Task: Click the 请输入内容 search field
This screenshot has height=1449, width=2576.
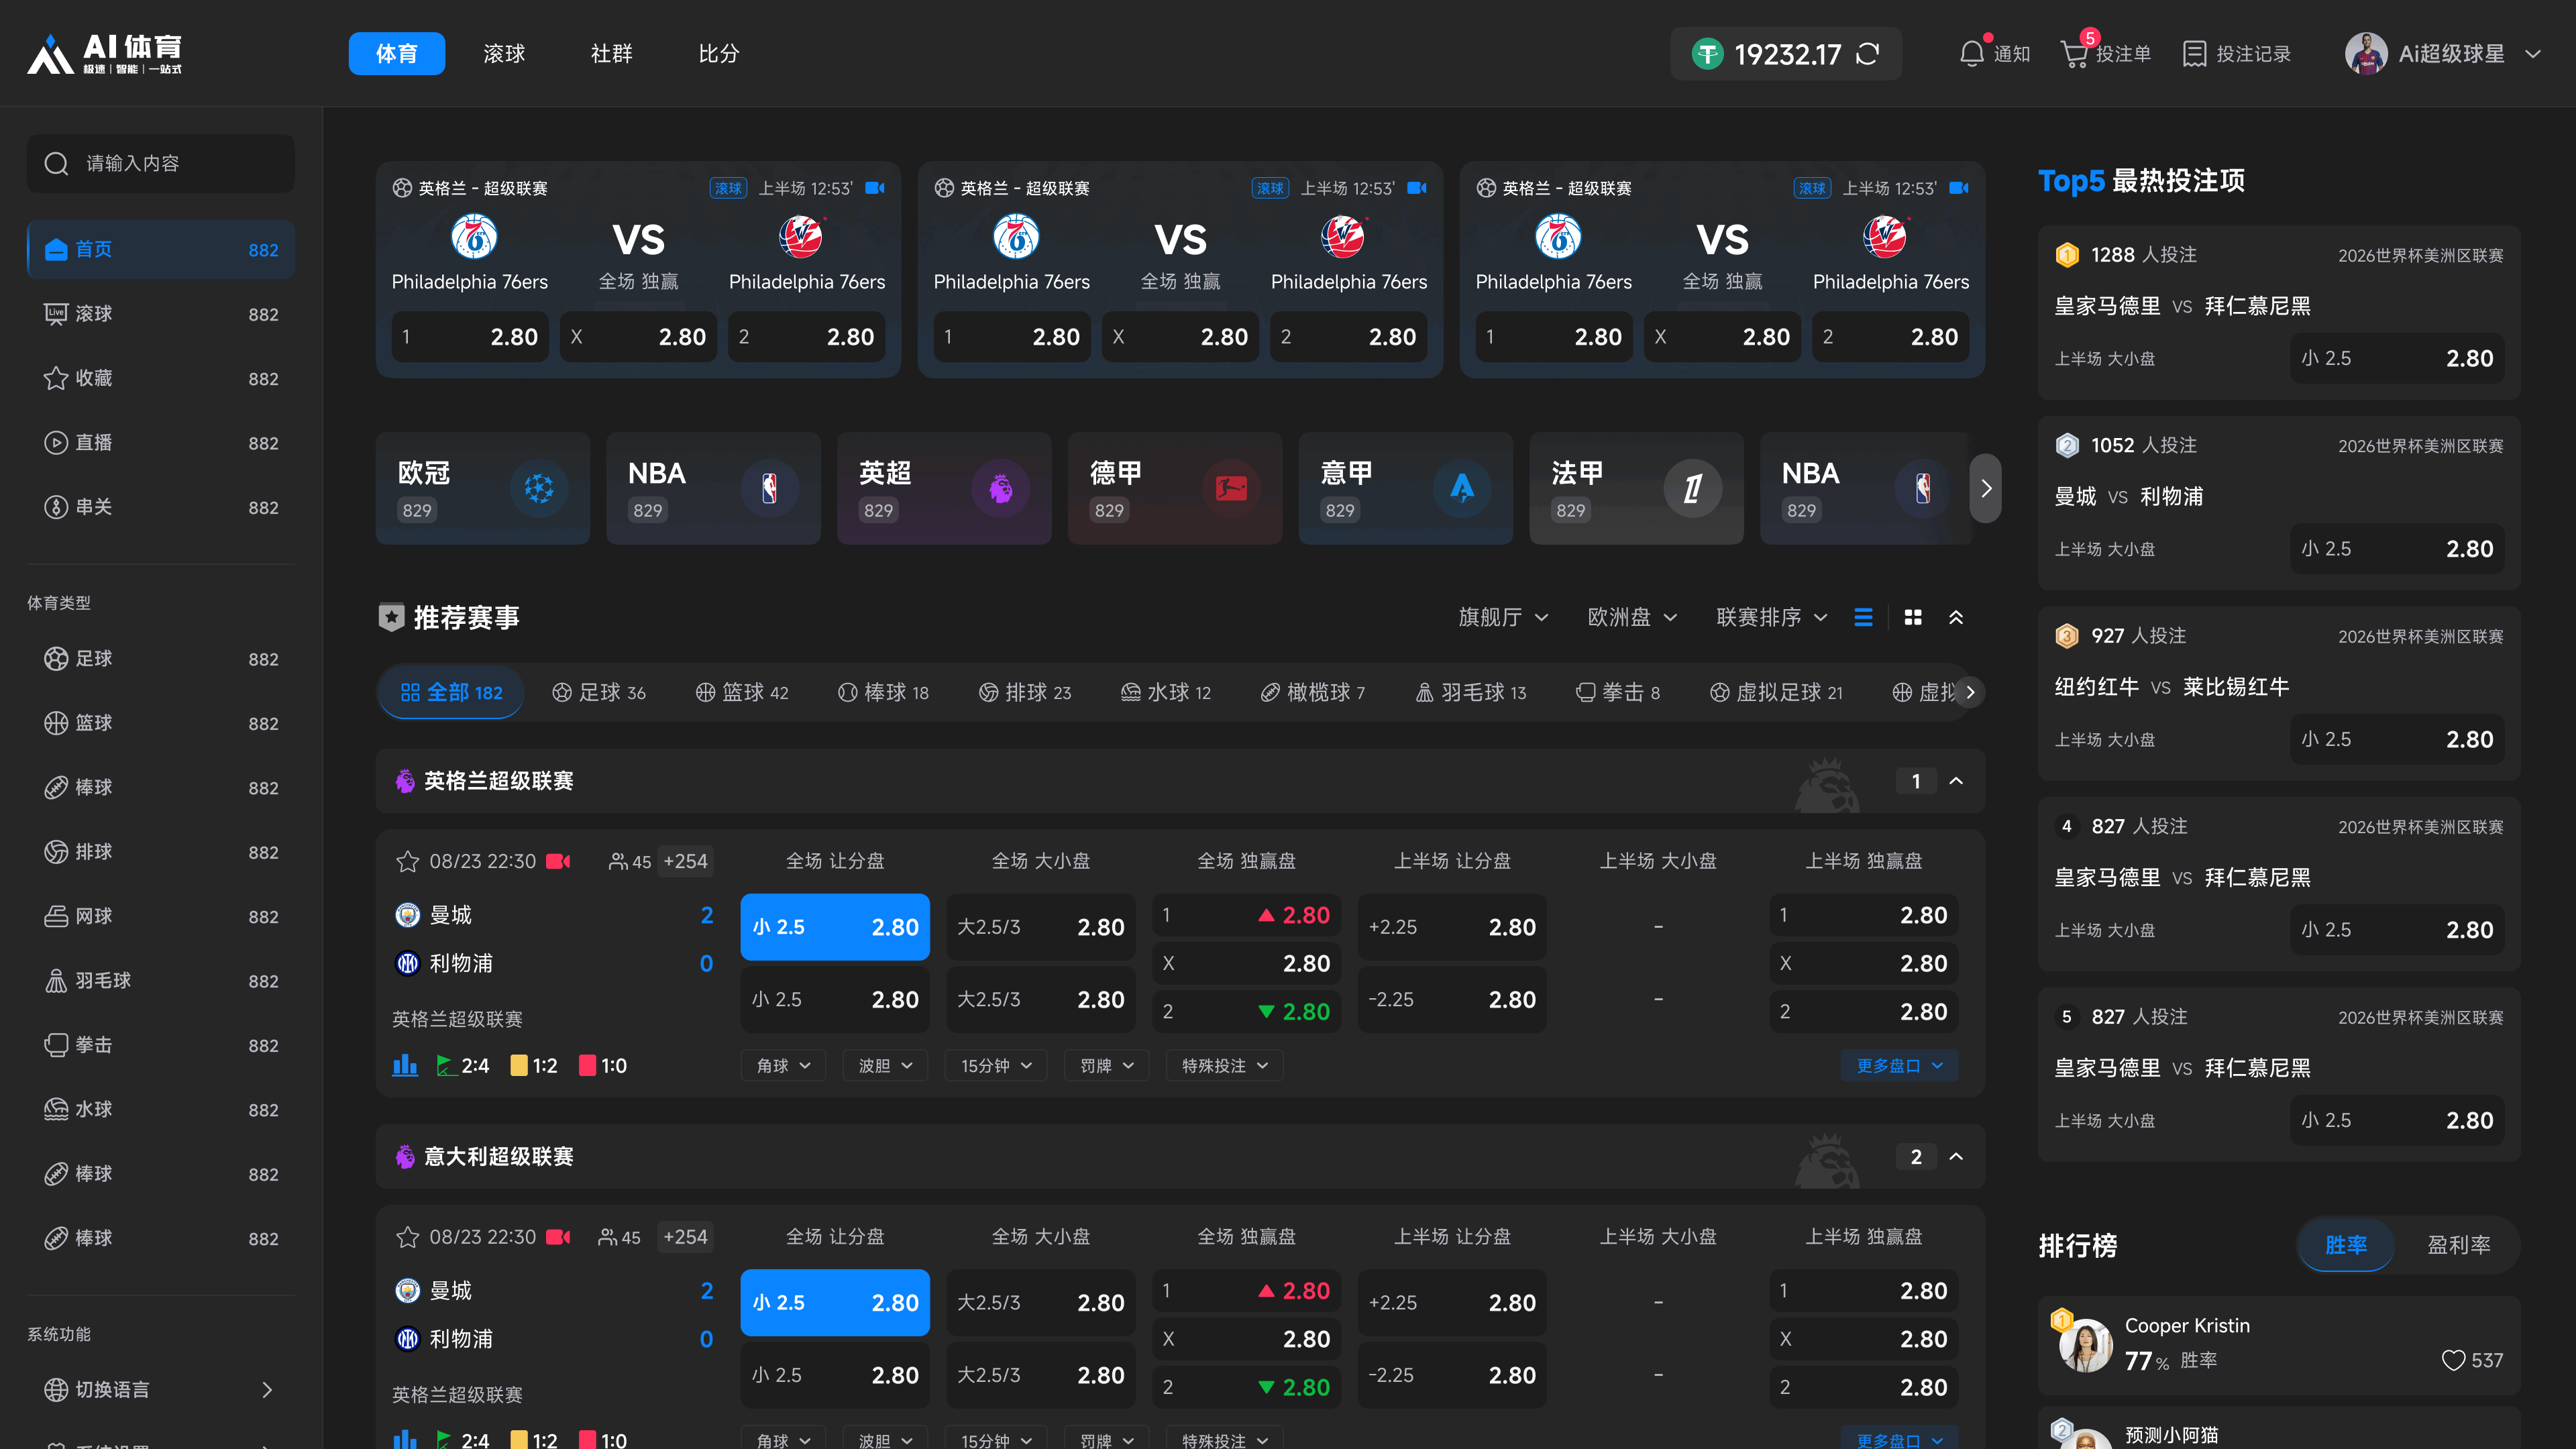Action: point(161,164)
